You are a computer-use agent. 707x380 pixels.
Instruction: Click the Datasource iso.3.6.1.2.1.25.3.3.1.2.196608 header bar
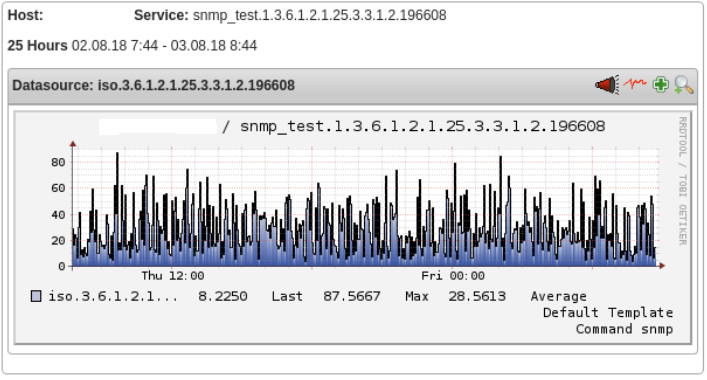click(x=353, y=86)
